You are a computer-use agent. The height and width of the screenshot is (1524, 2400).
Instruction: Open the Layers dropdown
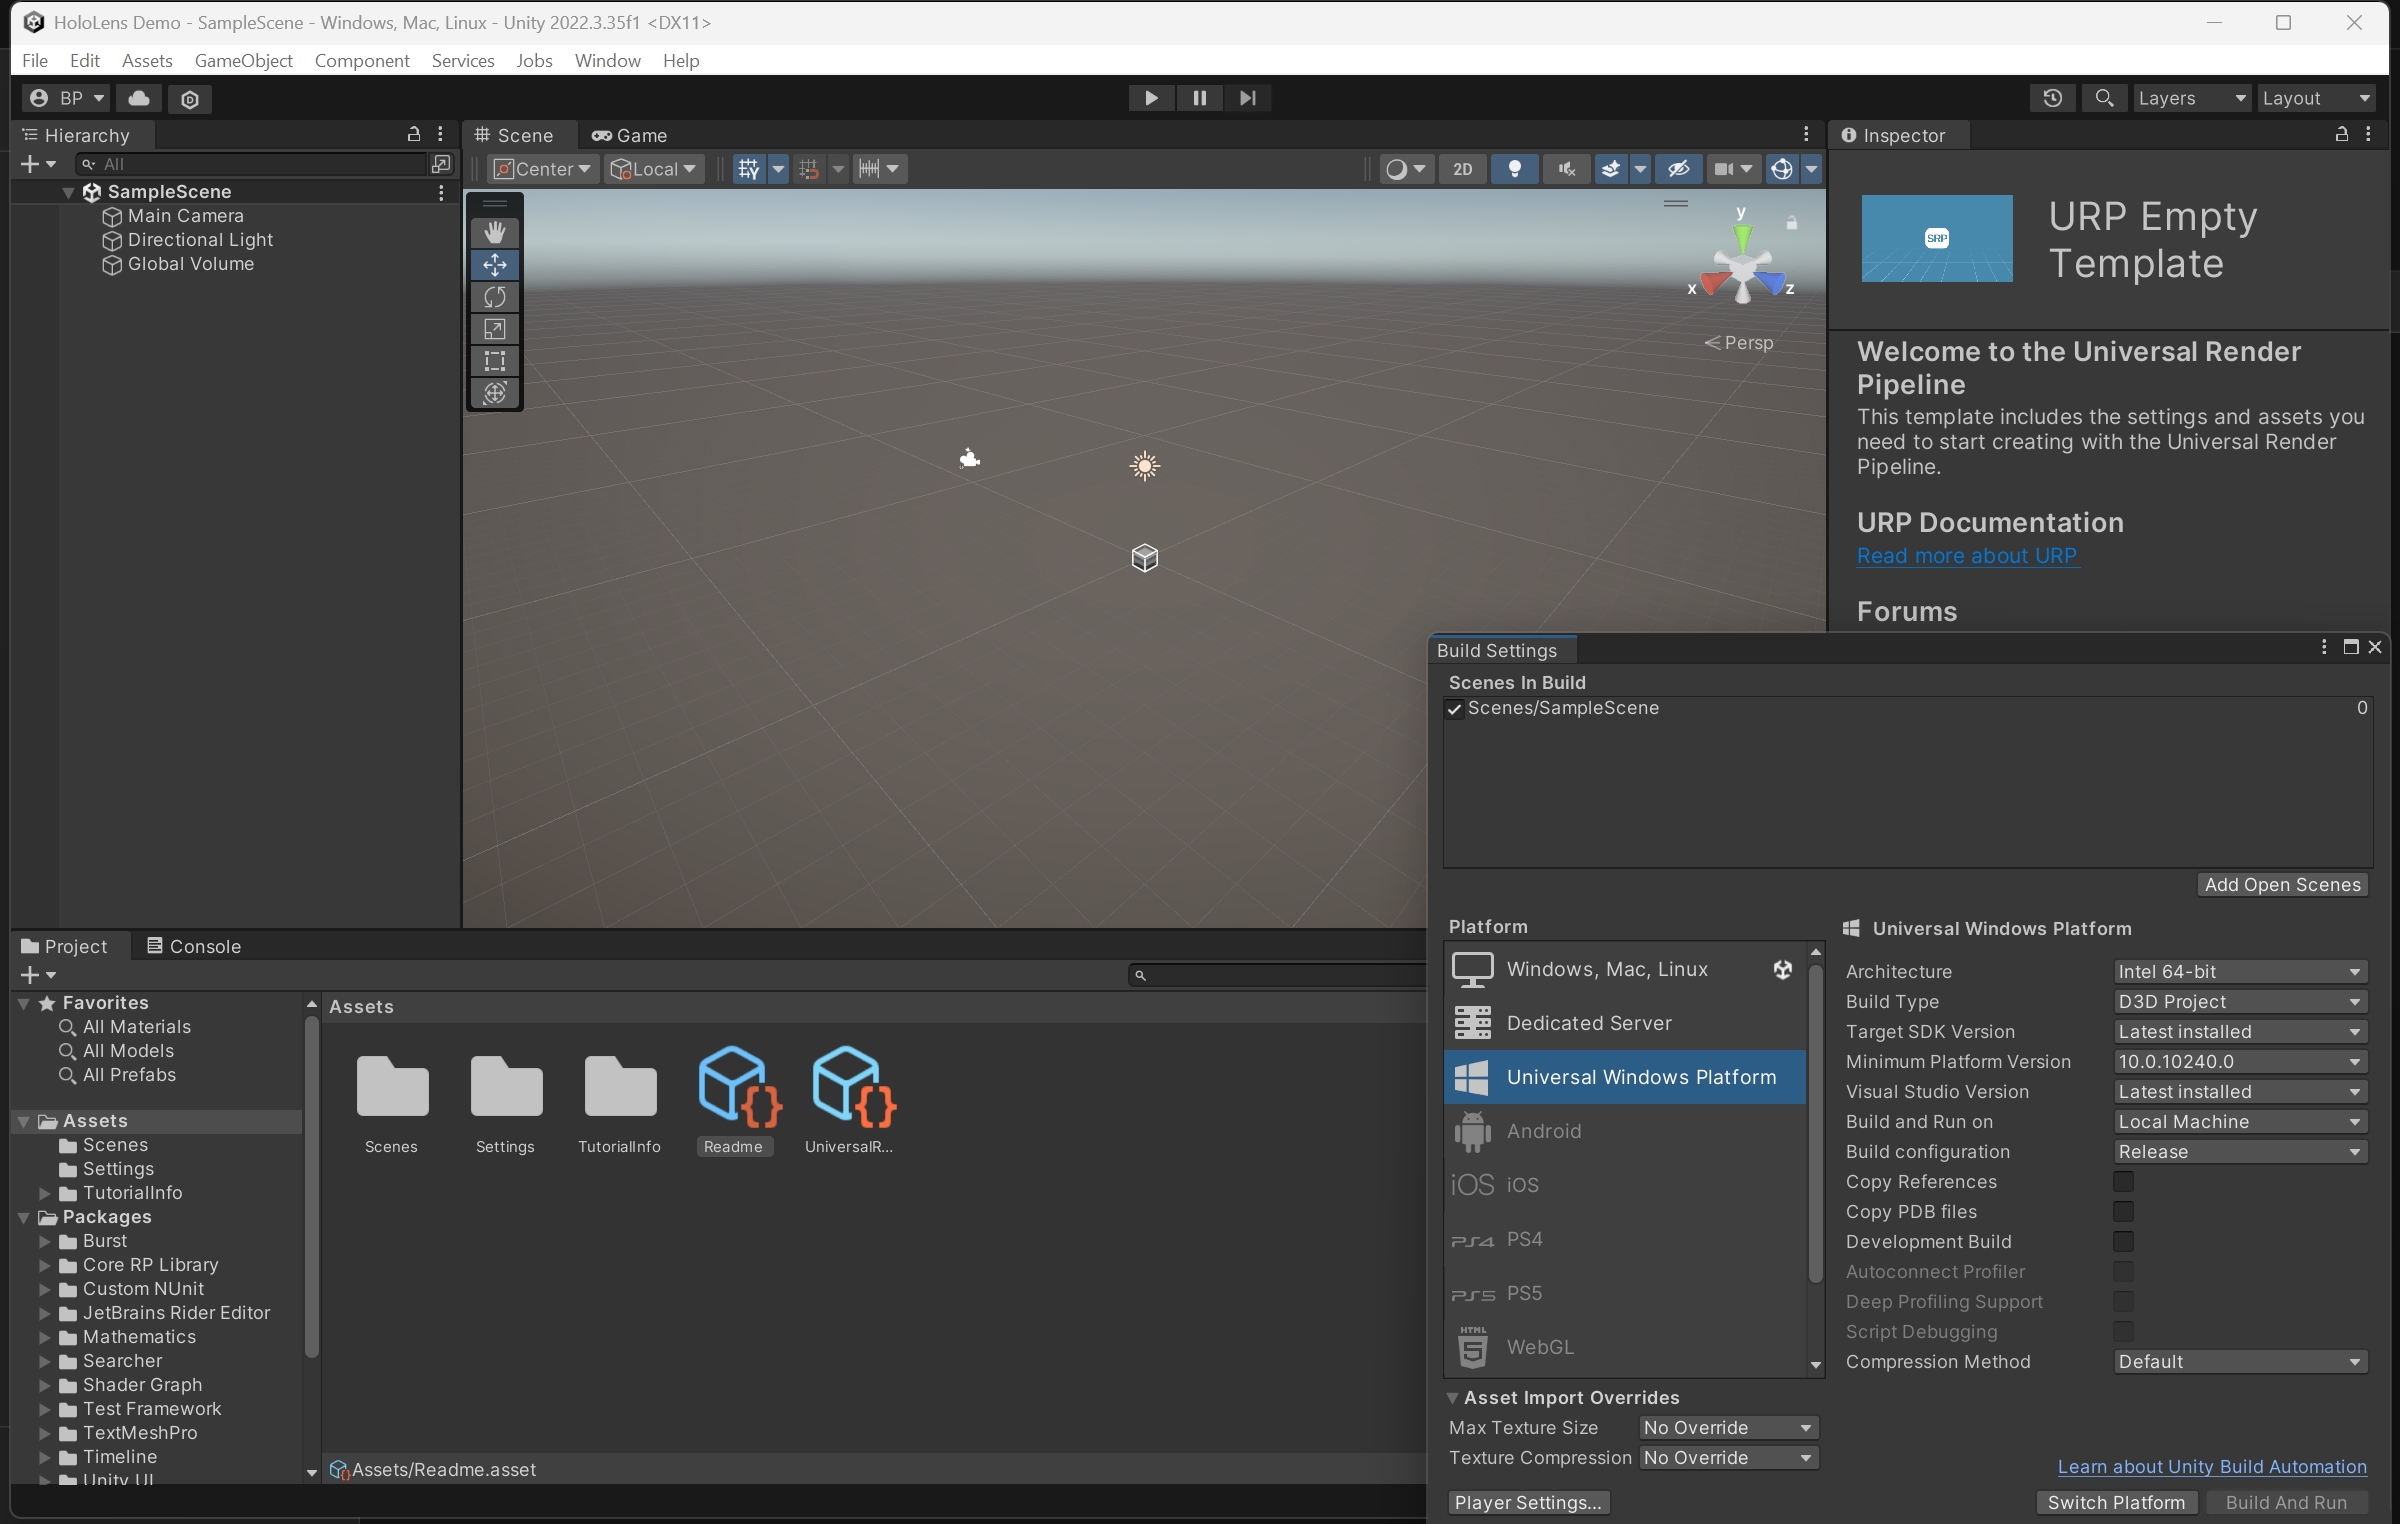(x=2190, y=97)
